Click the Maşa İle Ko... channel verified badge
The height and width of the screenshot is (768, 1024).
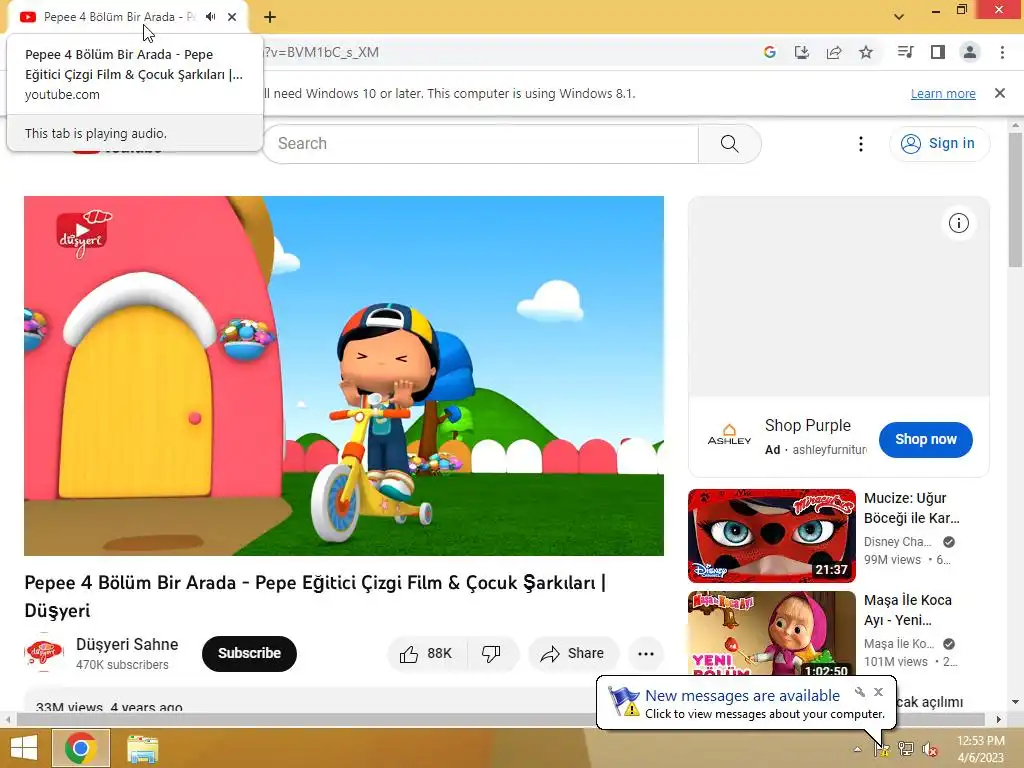949,644
